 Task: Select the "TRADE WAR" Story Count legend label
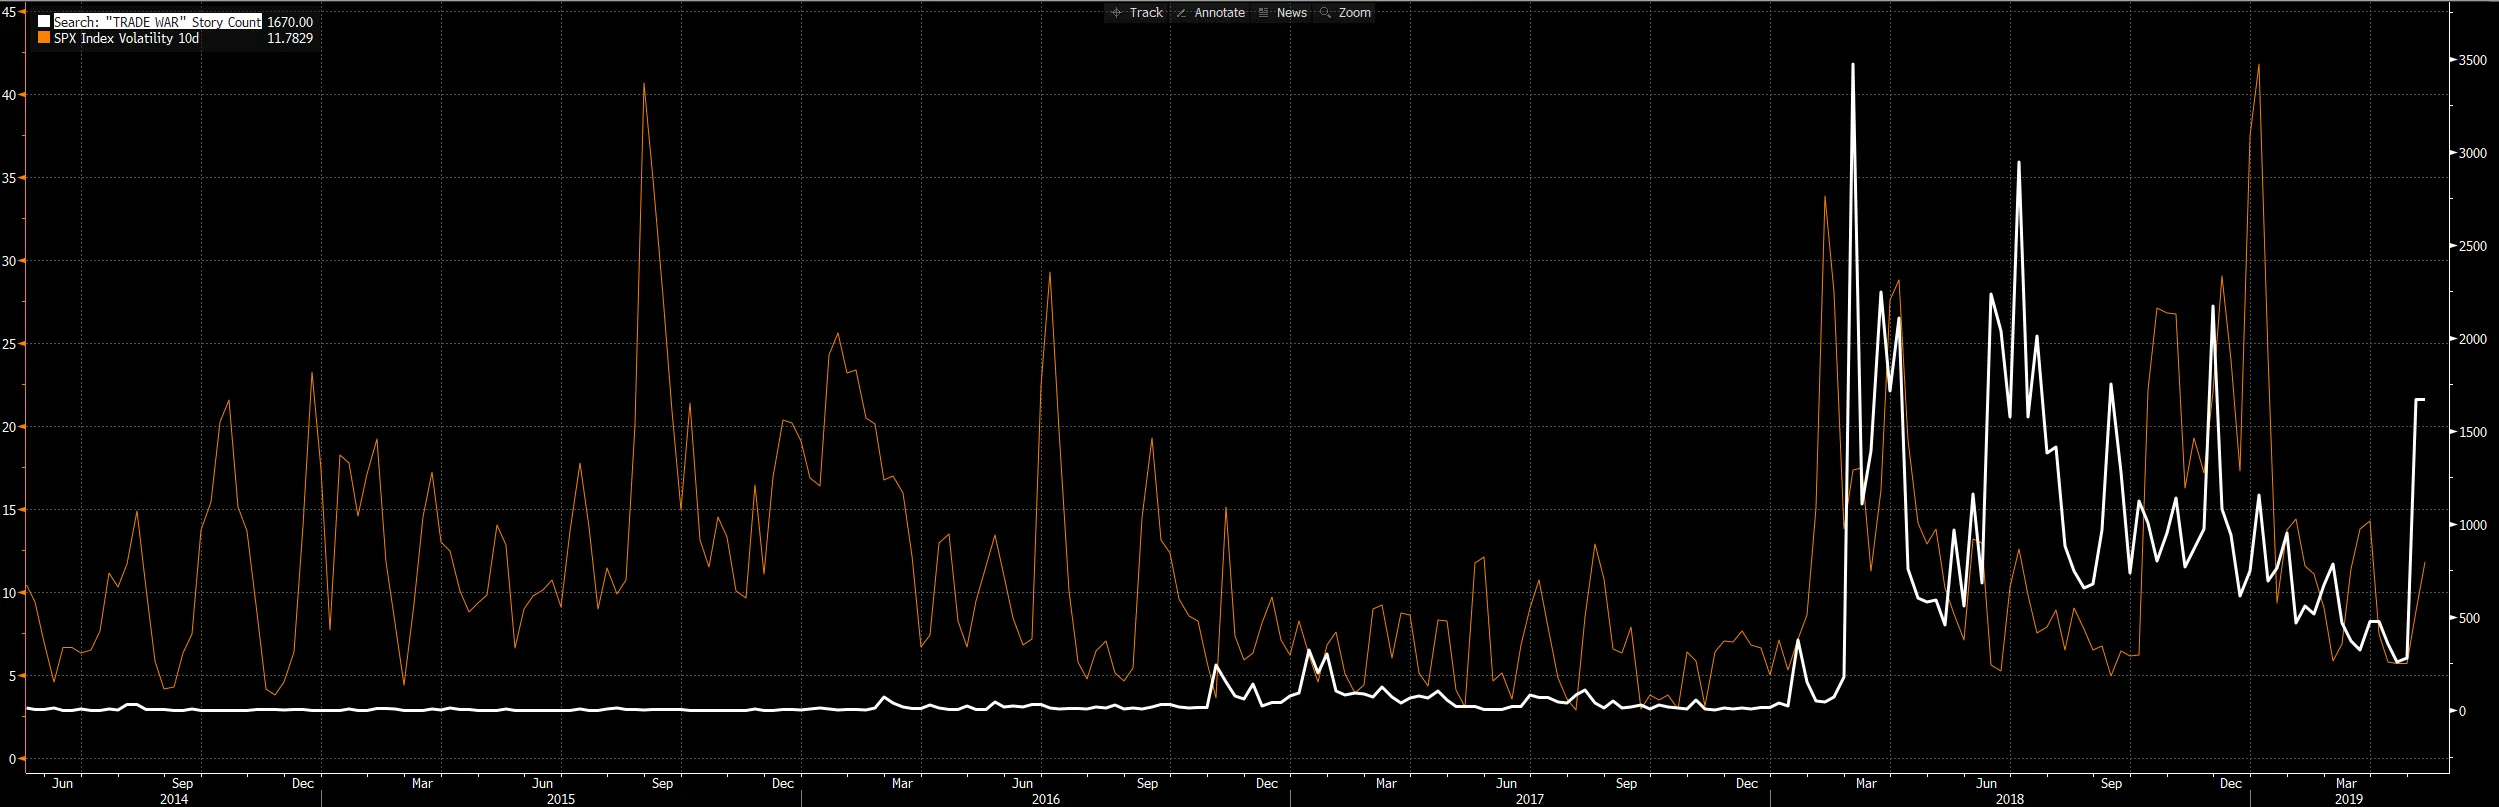coord(157,22)
